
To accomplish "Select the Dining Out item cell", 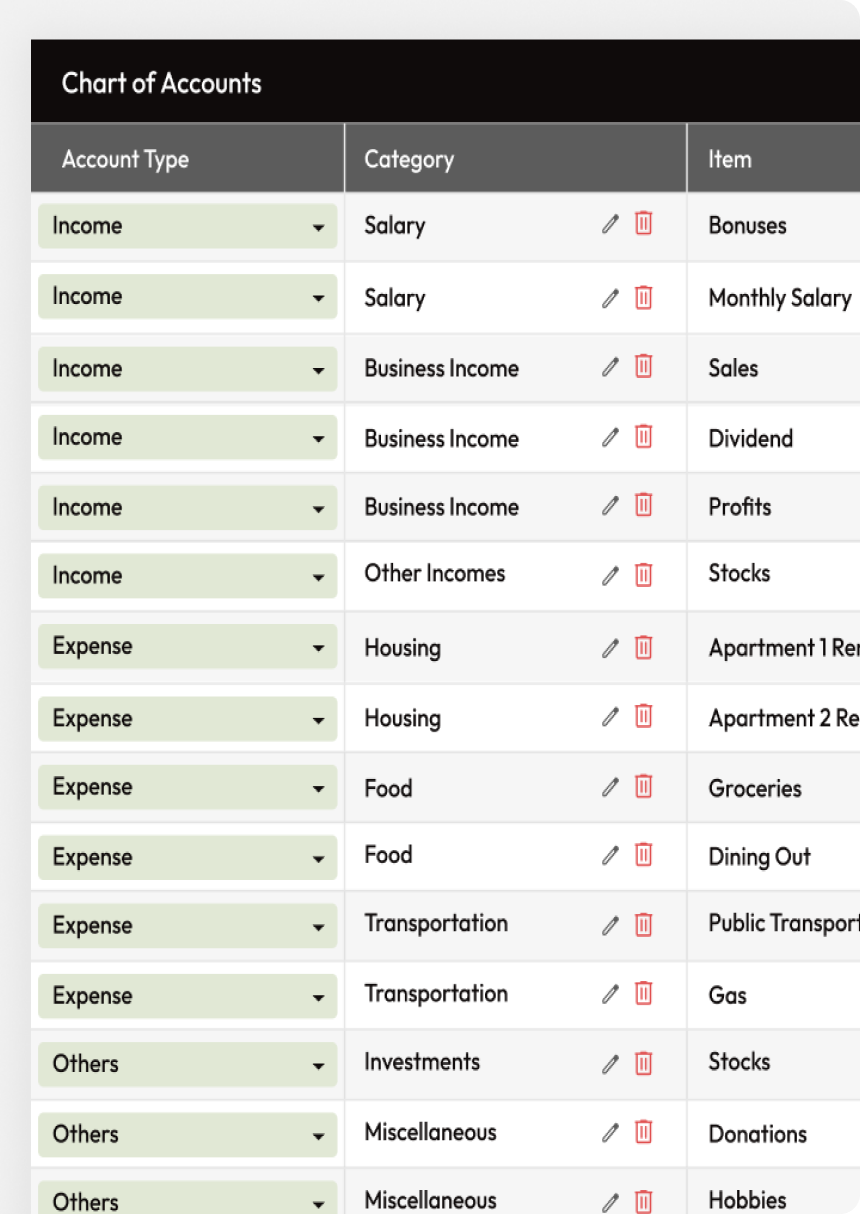I will [x=760, y=857].
